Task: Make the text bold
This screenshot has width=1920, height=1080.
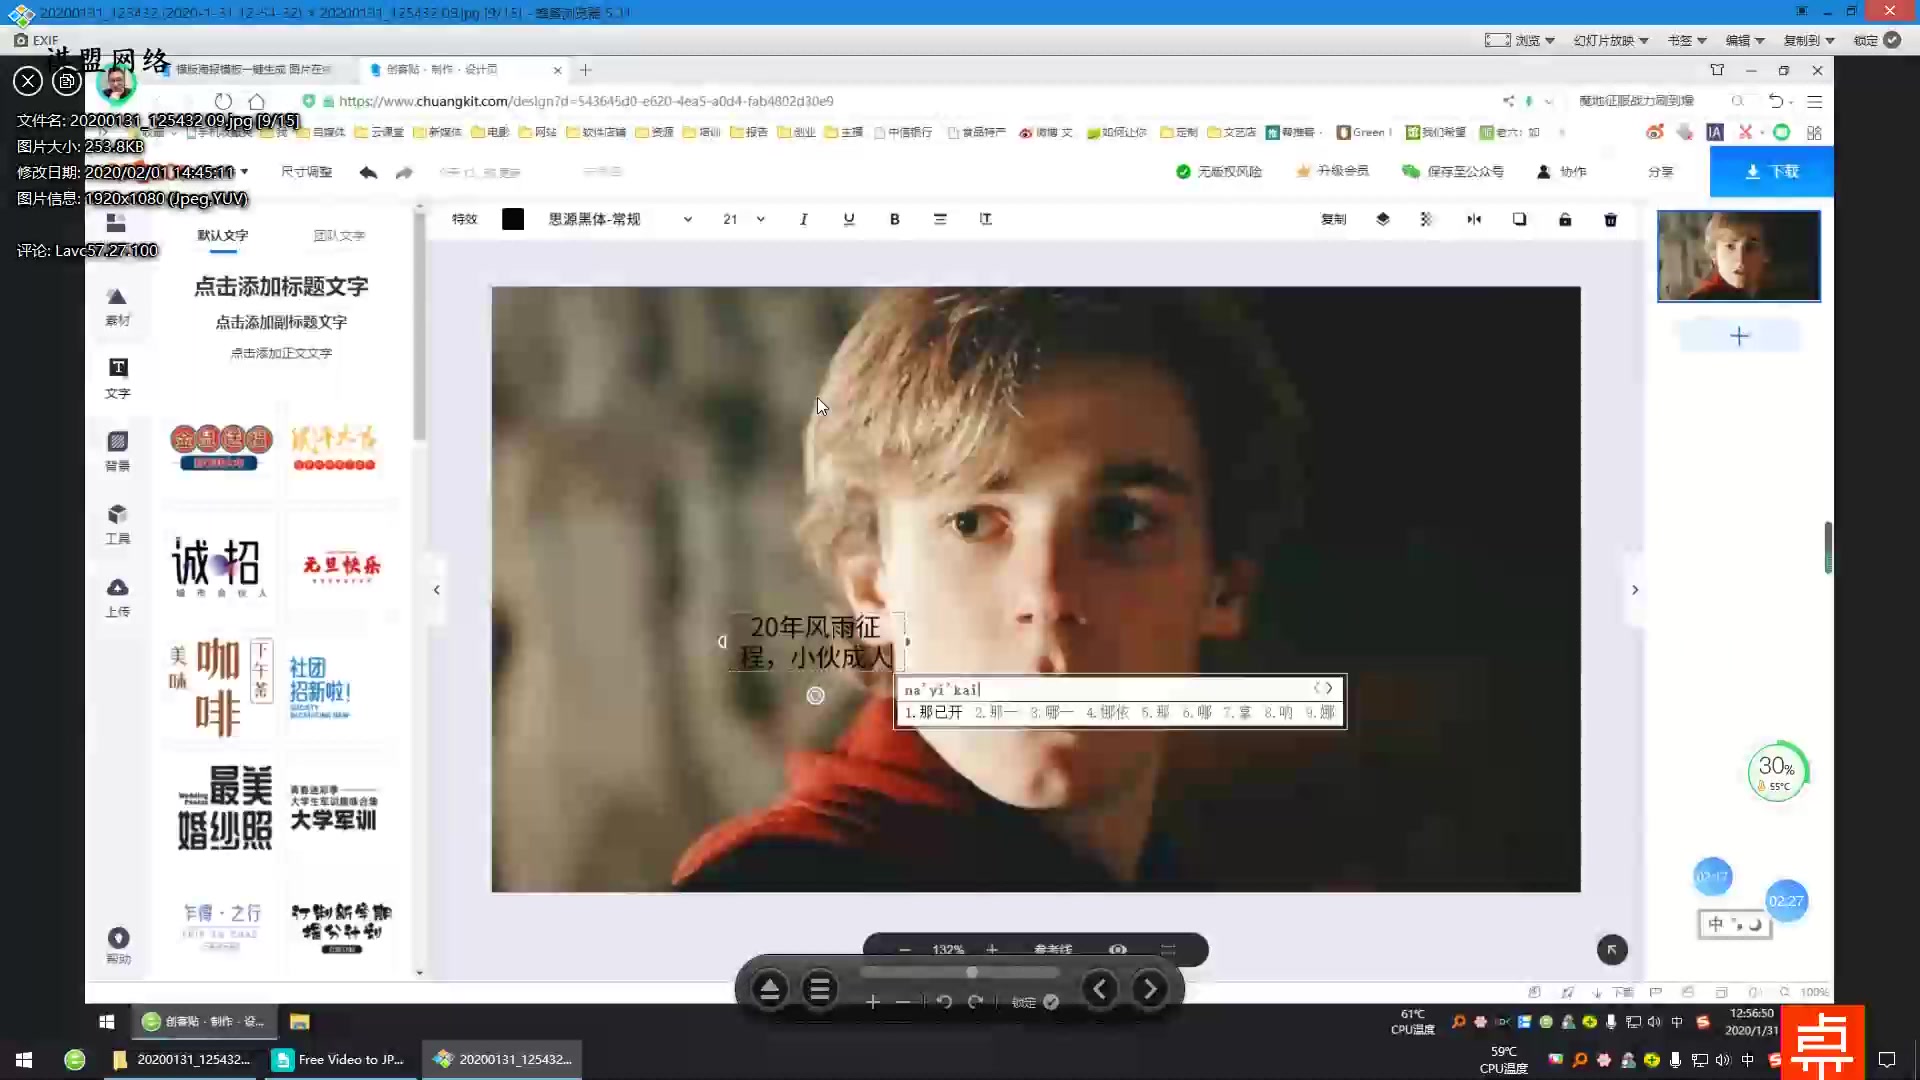Action: coord(894,219)
